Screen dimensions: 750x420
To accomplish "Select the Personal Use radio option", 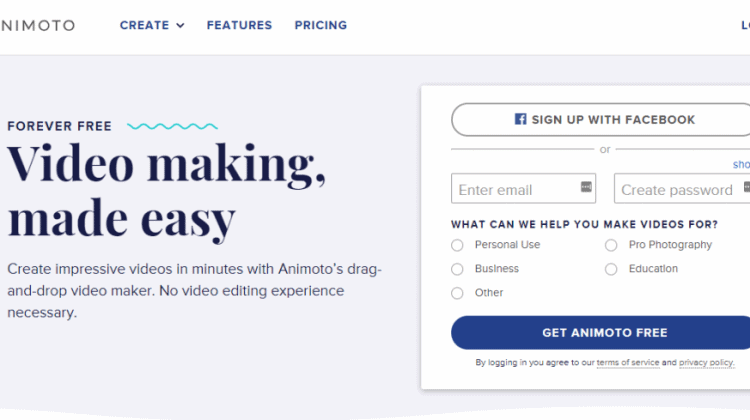I will (457, 245).
